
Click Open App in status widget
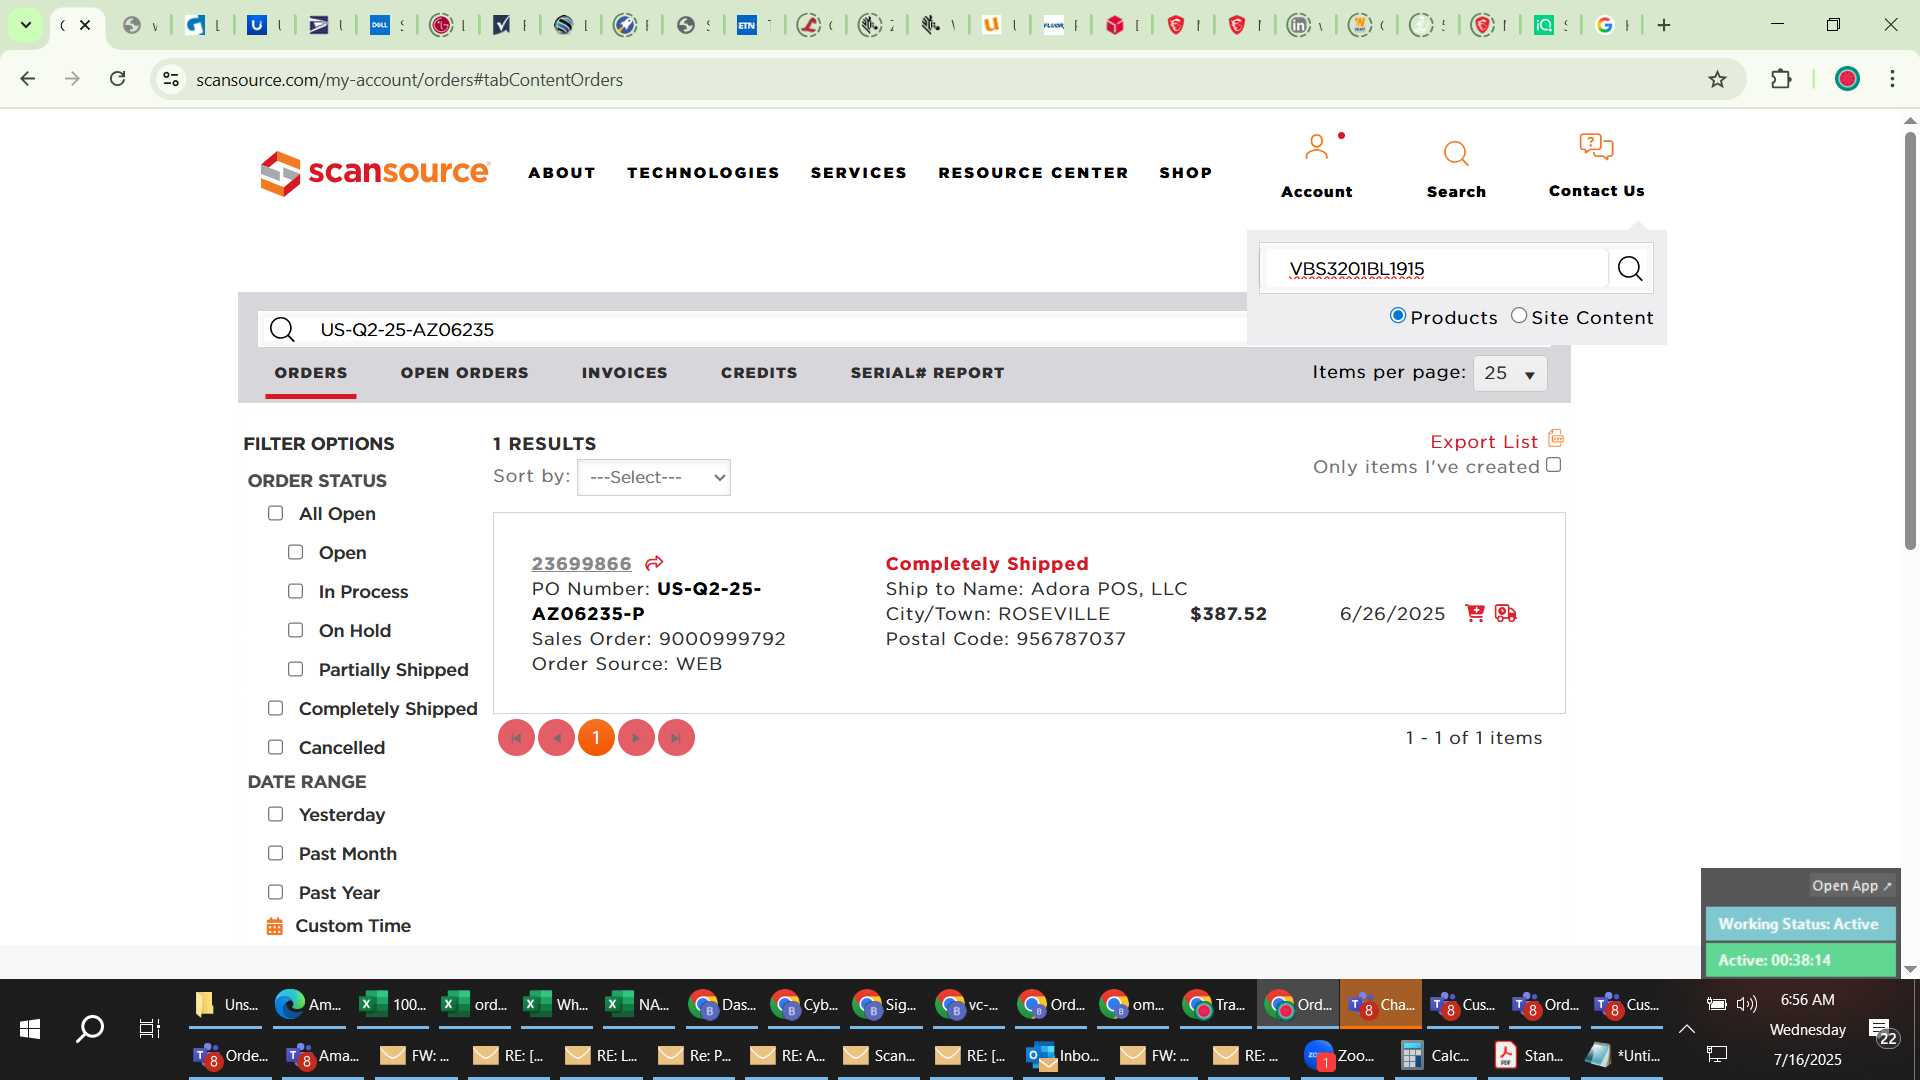1851,886
